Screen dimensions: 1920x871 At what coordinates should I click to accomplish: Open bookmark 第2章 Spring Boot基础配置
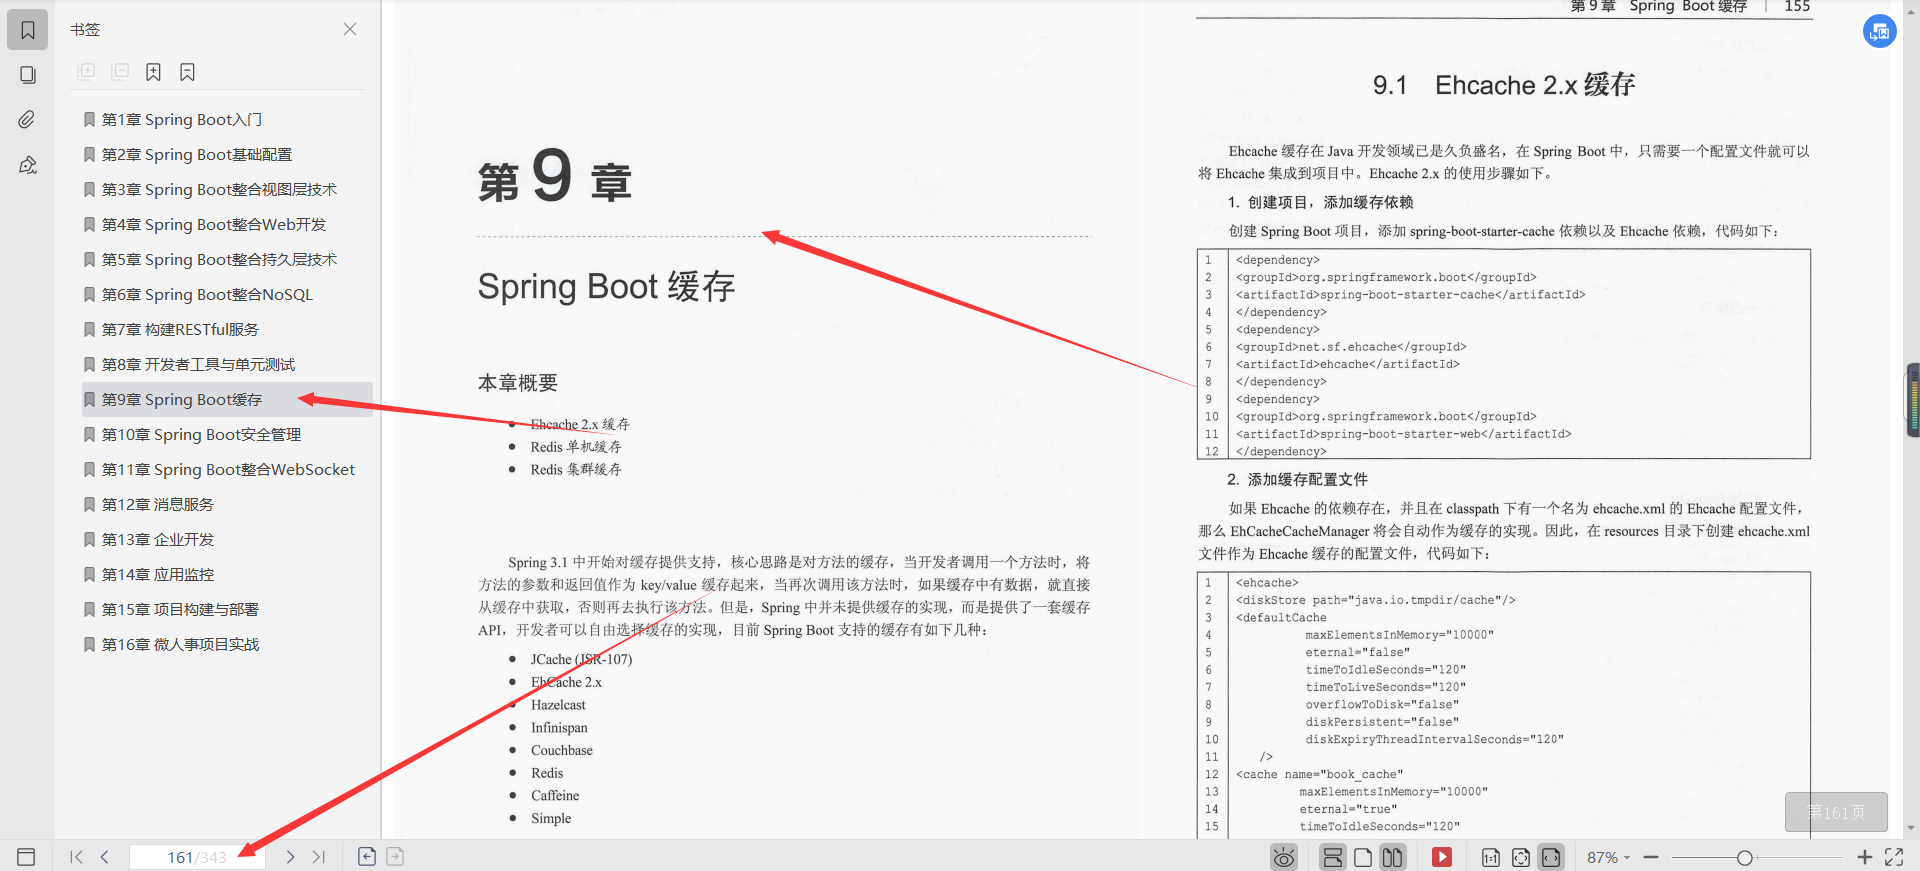pyautogui.click(x=227, y=154)
